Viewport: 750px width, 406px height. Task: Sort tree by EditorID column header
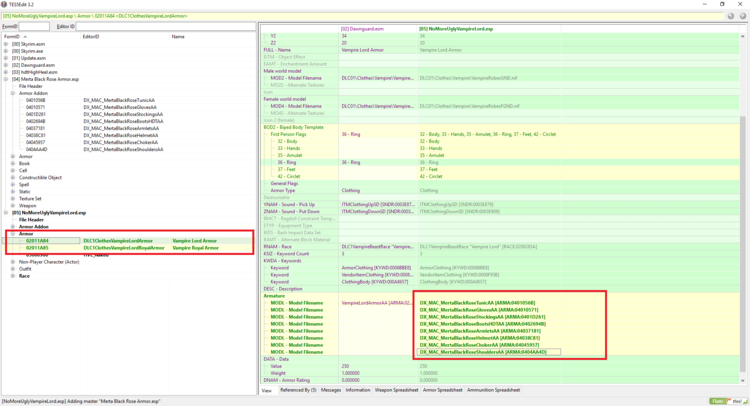click(x=125, y=36)
